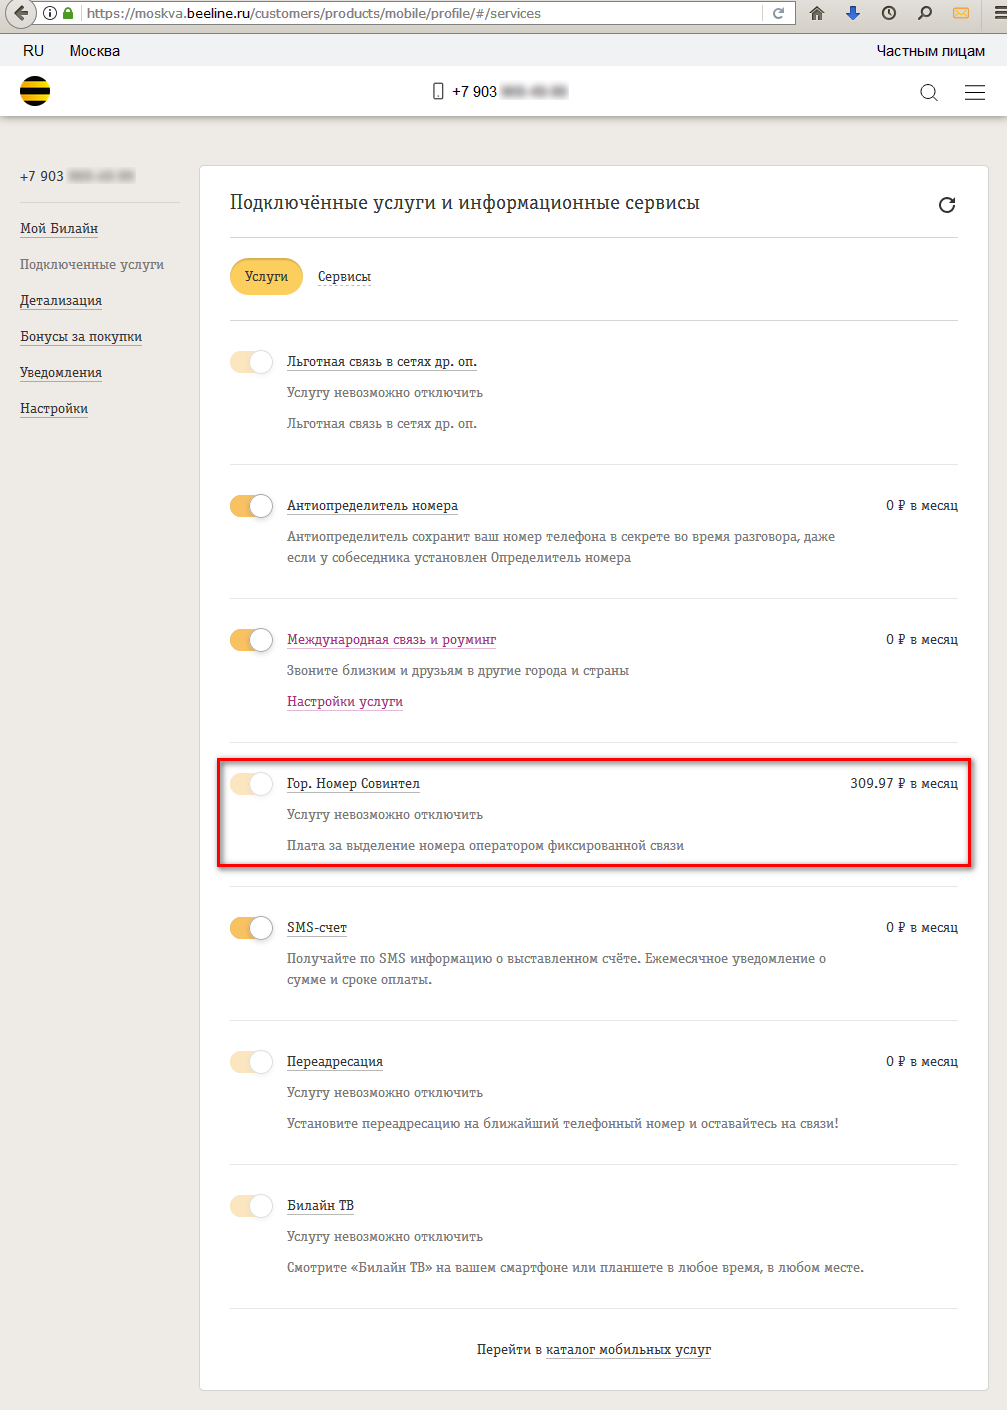The image size is (1007, 1410).
Task: Change region by clicking Москва
Action: tap(95, 51)
